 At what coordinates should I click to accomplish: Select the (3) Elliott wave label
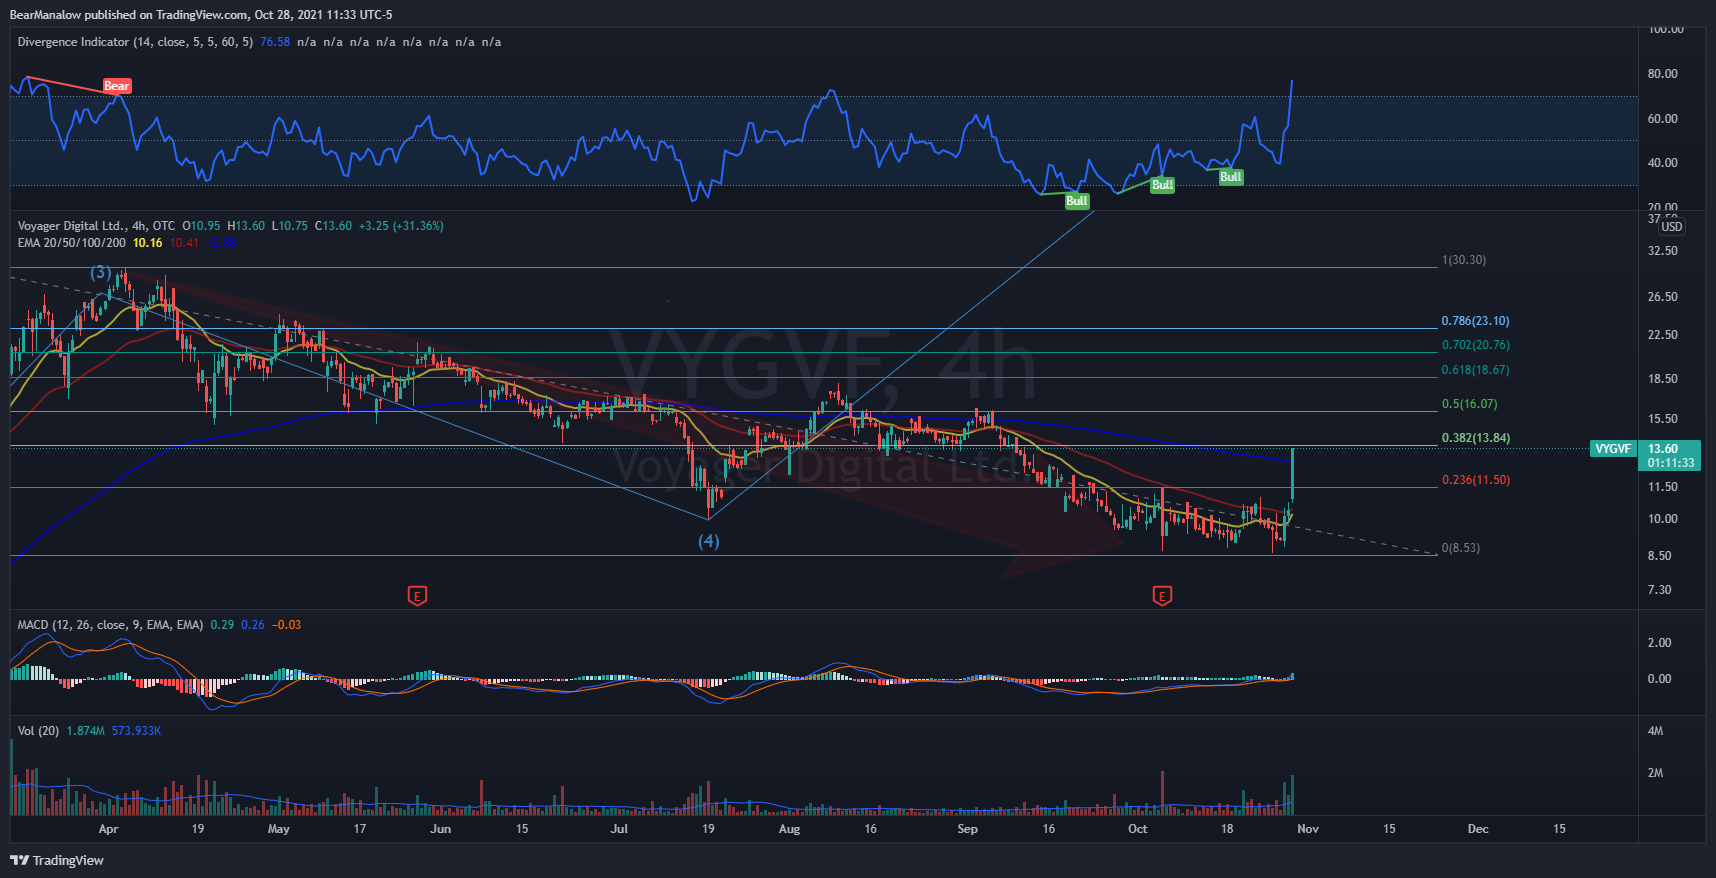[x=101, y=272]
